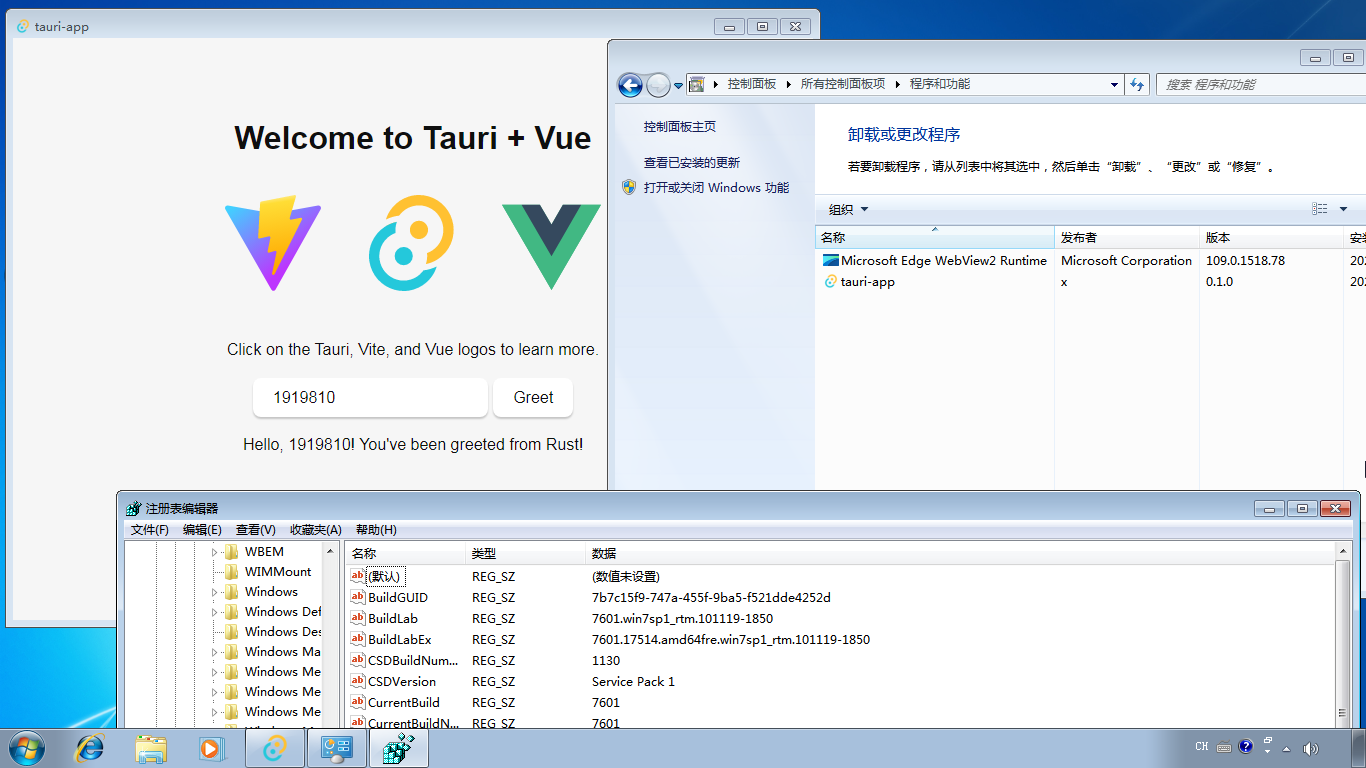The width and height of the screenshot is (1366, 768).
Task: Click the volume speaker icon in system tray
Action: click(x=1310, y=748)
